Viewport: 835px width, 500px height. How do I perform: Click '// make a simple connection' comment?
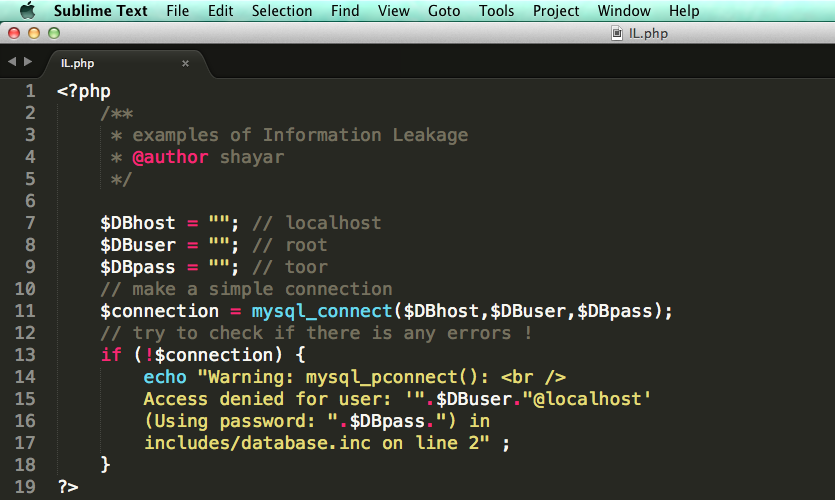pyautogui.click(x=246, y=289)
